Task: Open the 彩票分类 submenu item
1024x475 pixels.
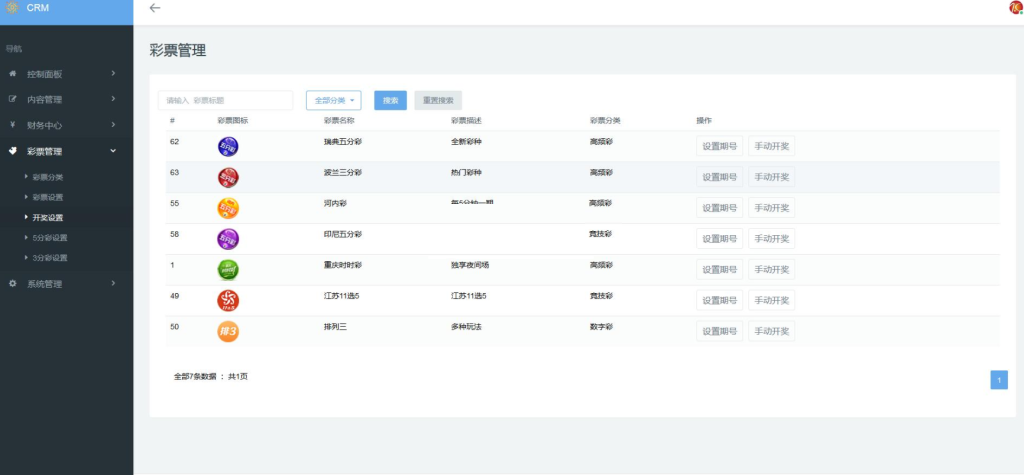Action: click(48, 177)
